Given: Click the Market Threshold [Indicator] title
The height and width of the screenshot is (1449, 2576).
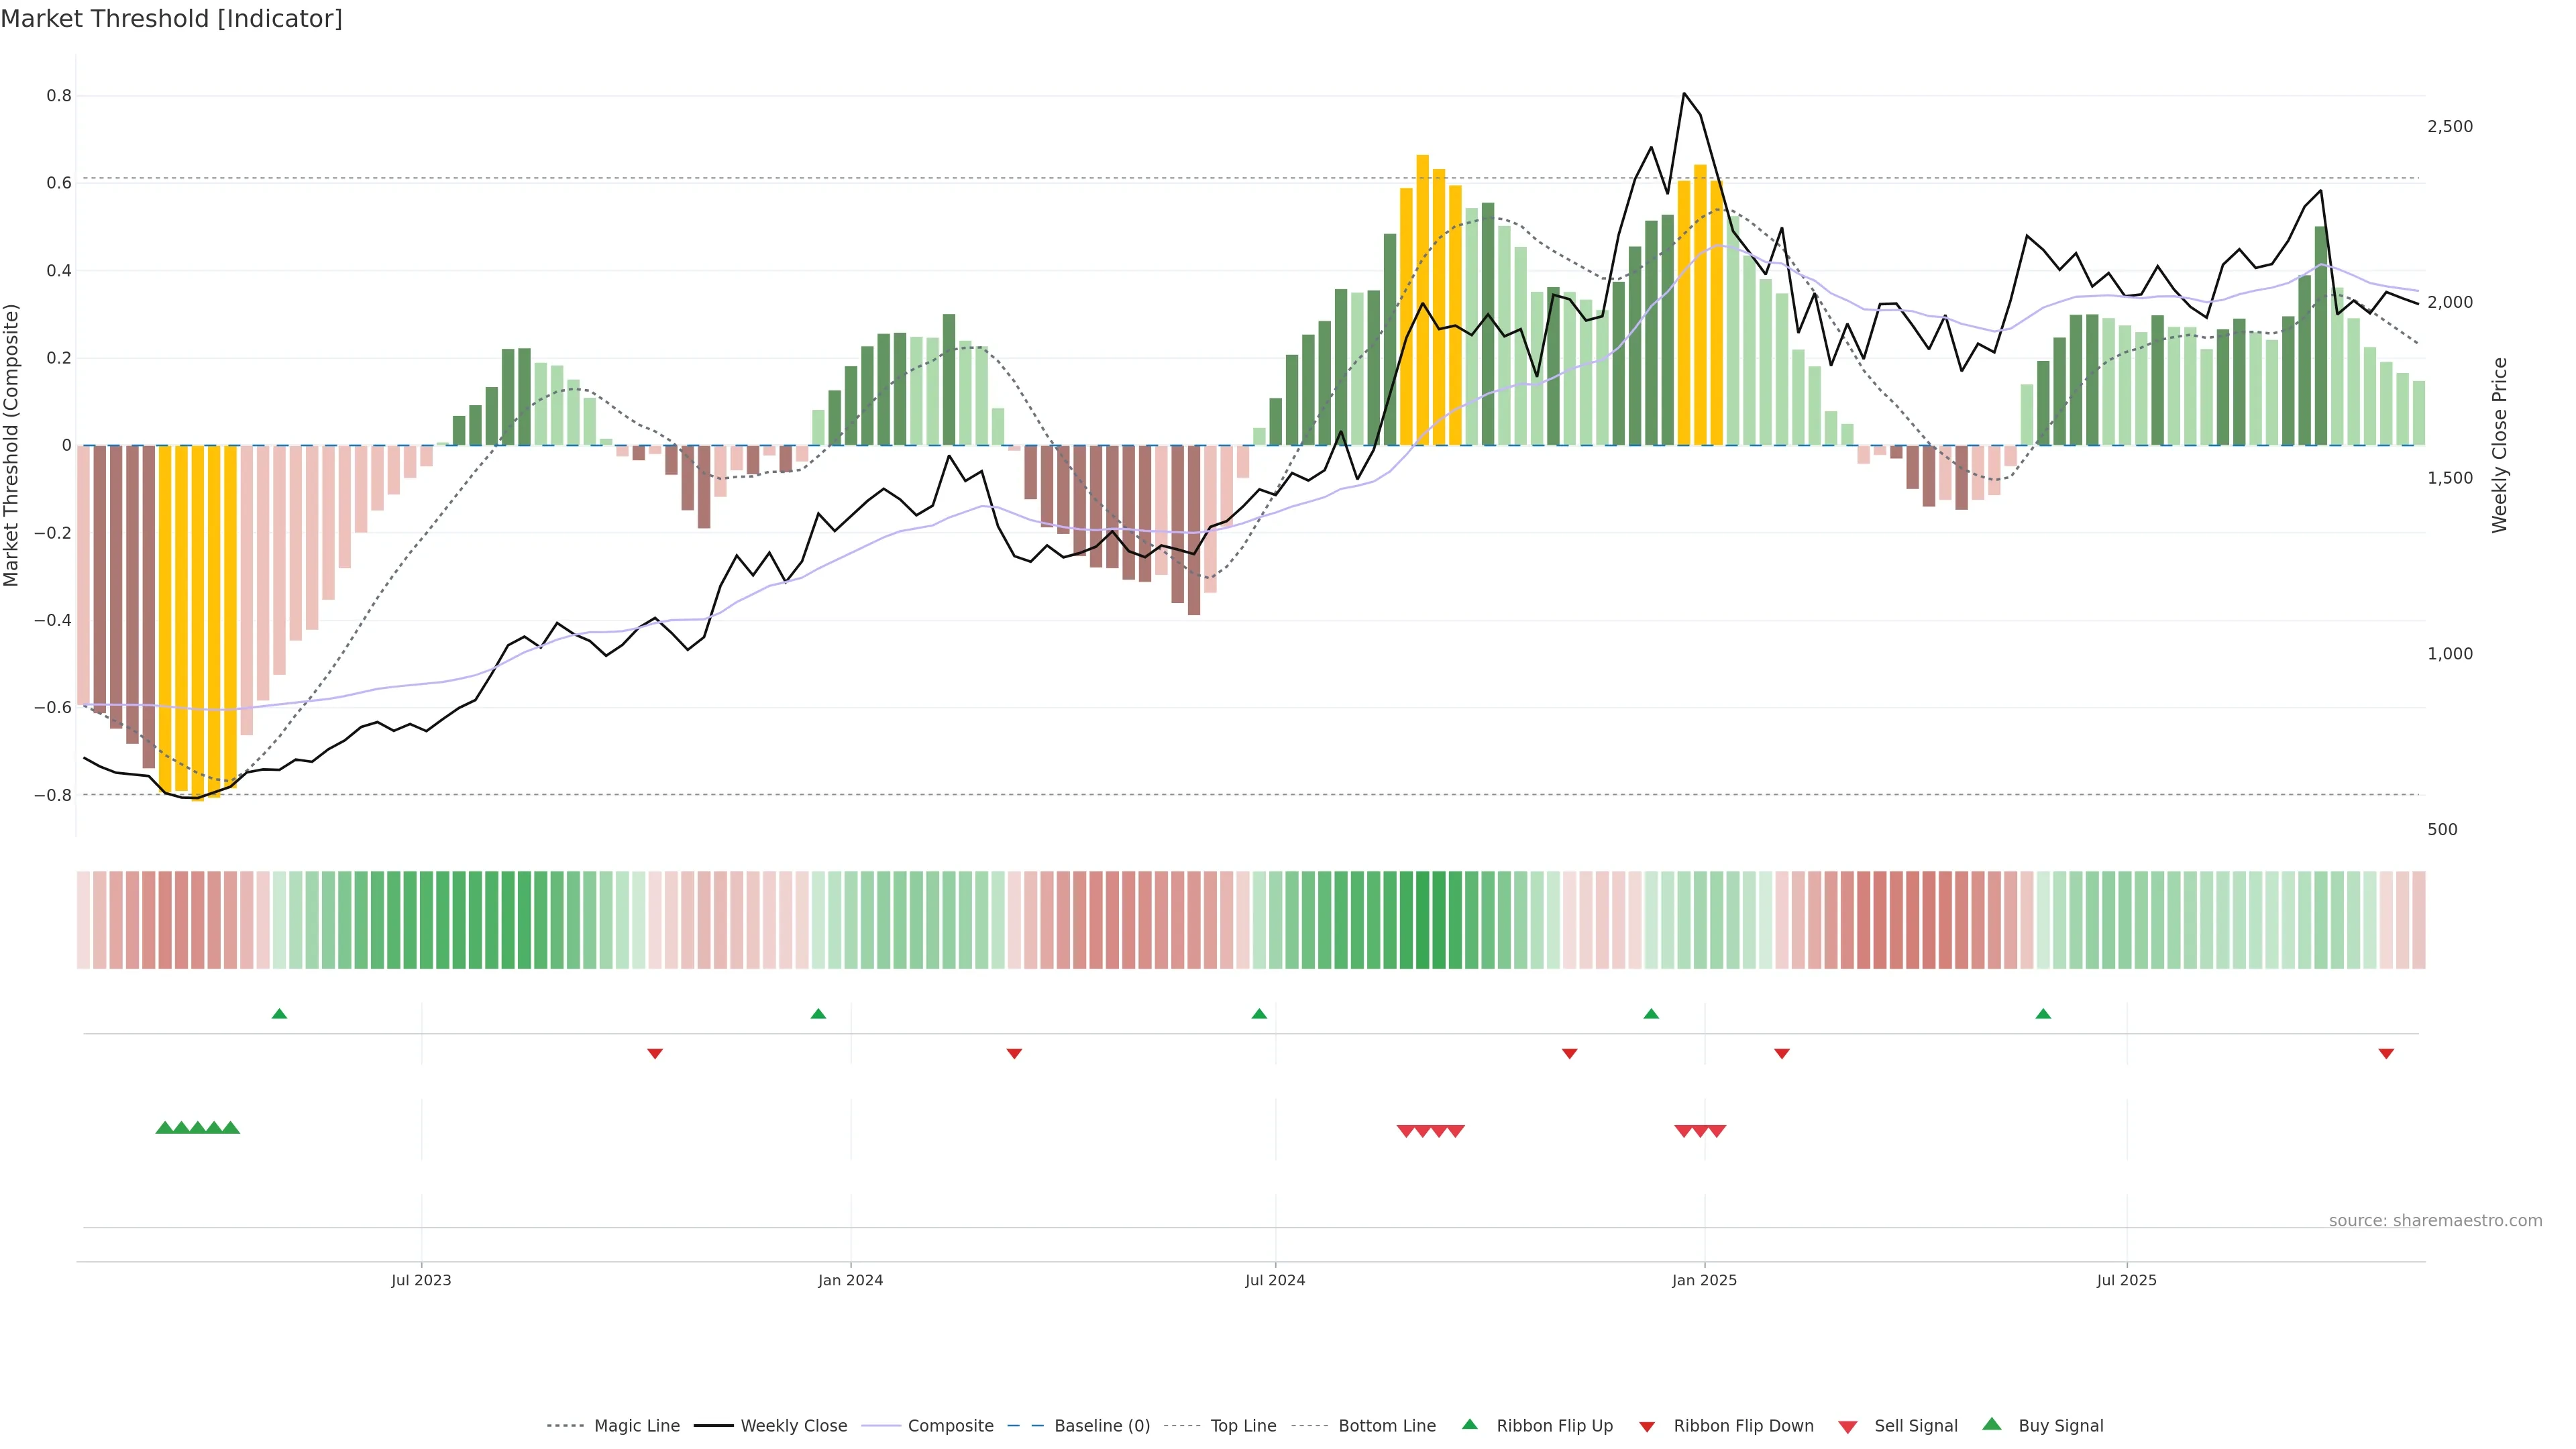Looking at the screenshot, I should [171, 19].
